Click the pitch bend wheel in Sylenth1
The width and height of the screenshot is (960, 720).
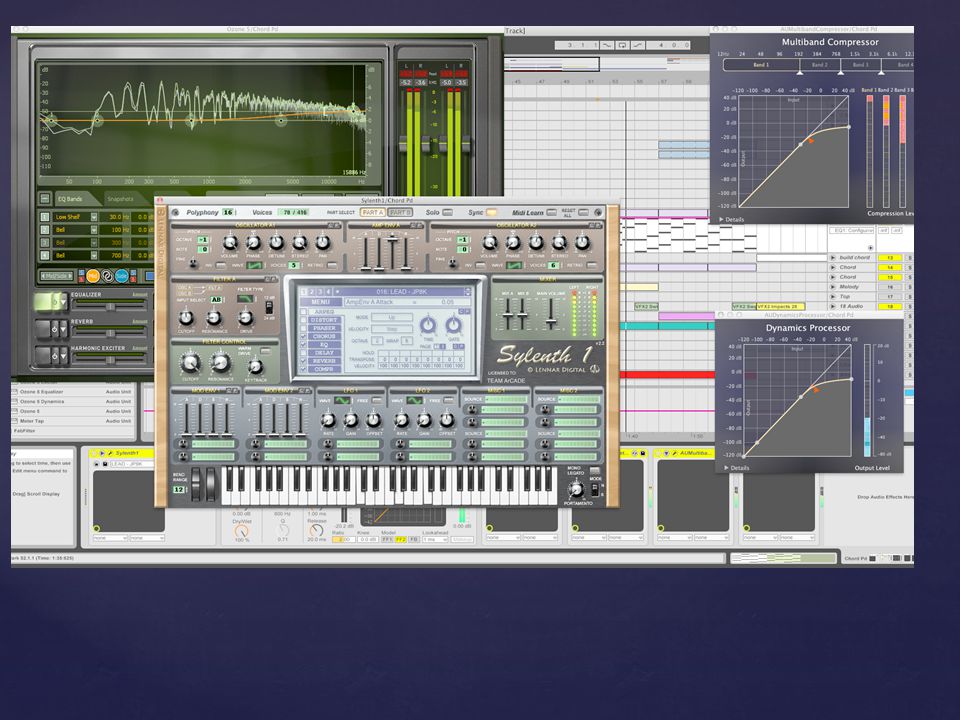point(196,484)
